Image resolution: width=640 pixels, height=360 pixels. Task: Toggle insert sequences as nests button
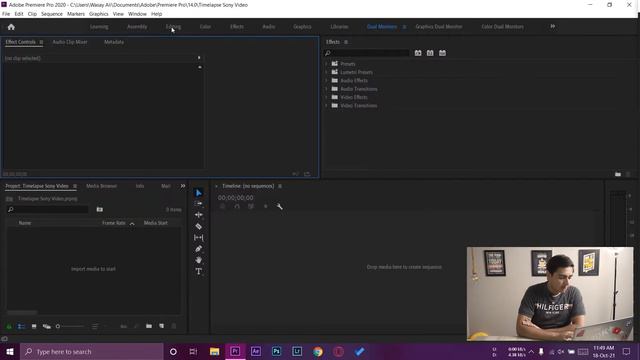pyautogui.click(x=222, y=207)
